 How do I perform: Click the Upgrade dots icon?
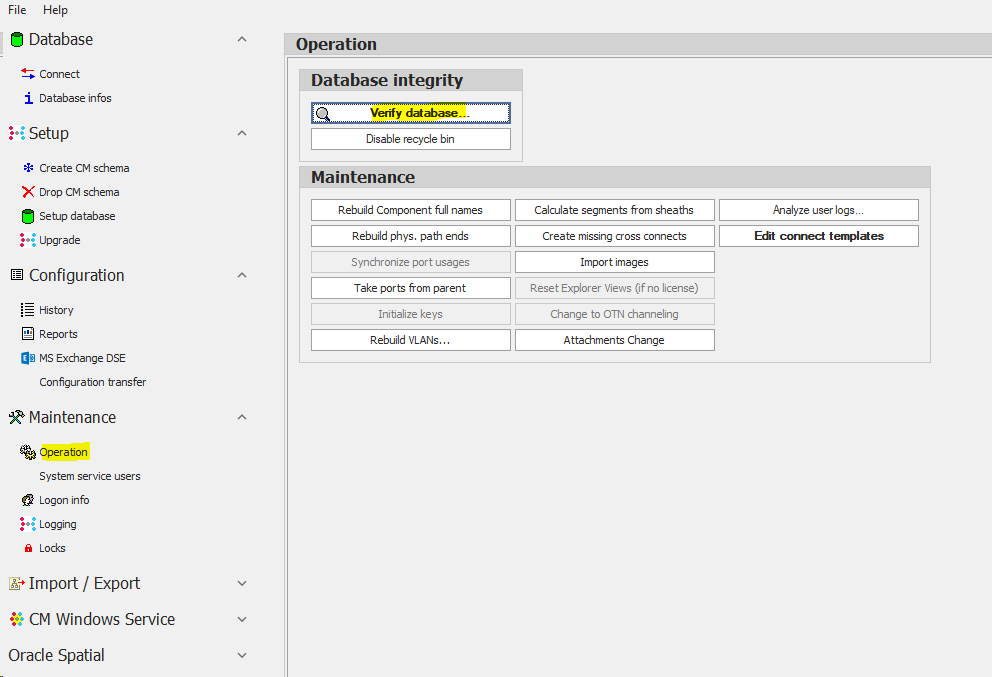point(28,240)
